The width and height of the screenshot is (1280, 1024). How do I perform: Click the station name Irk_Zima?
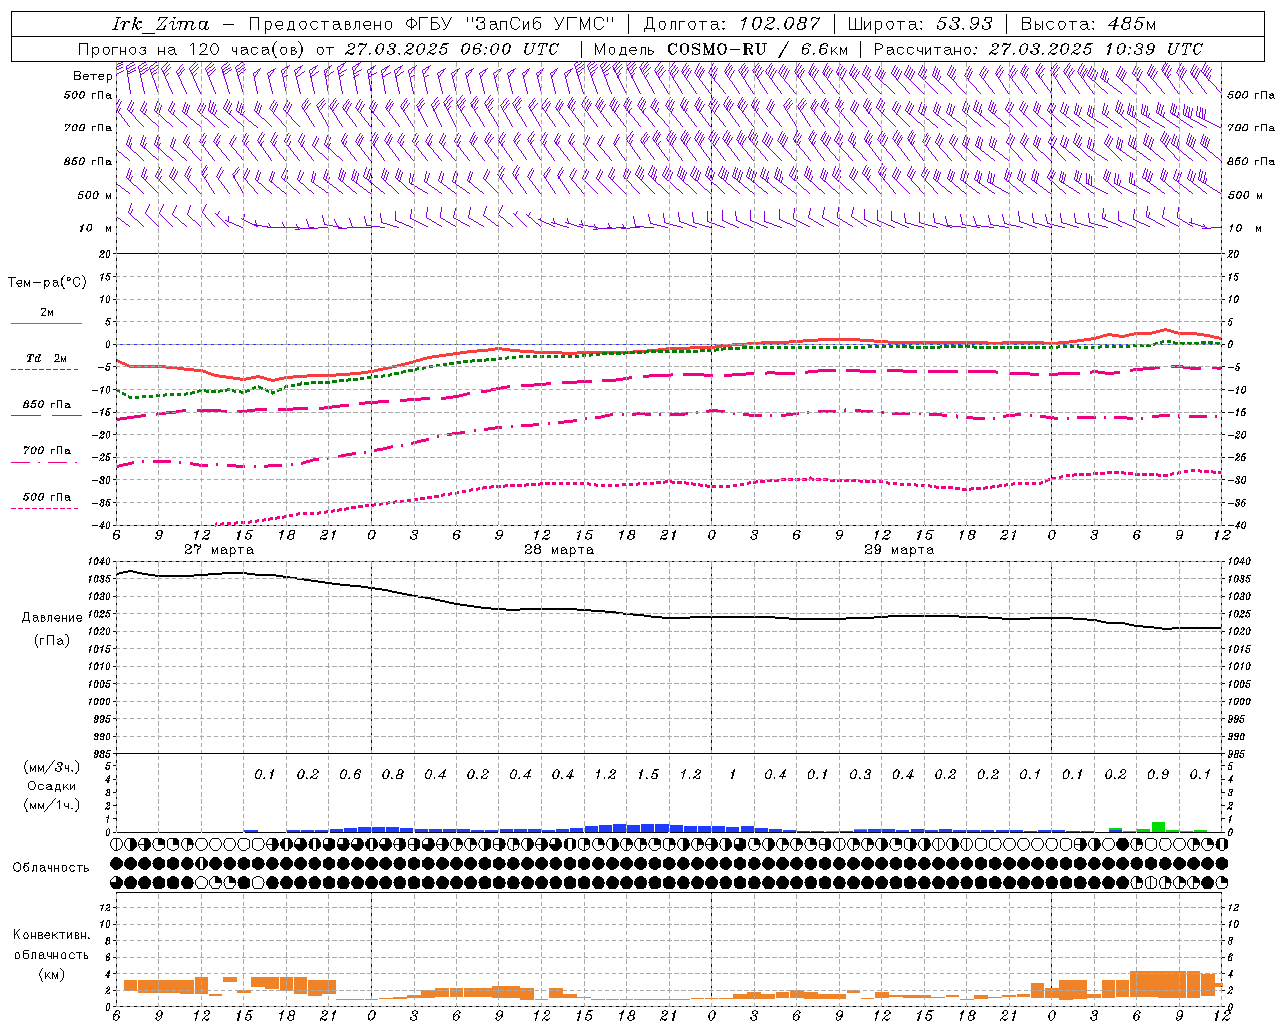(161, 24)
